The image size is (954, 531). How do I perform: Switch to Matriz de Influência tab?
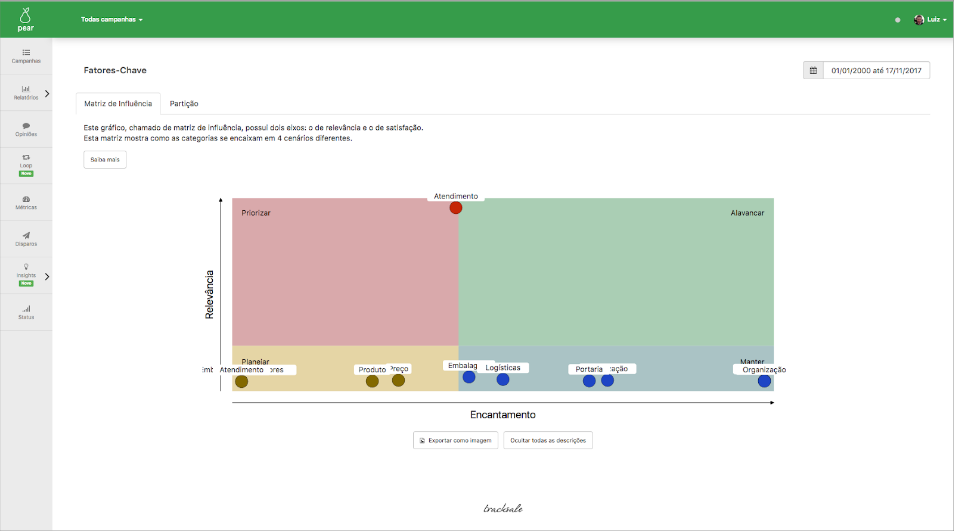(118, 103)
